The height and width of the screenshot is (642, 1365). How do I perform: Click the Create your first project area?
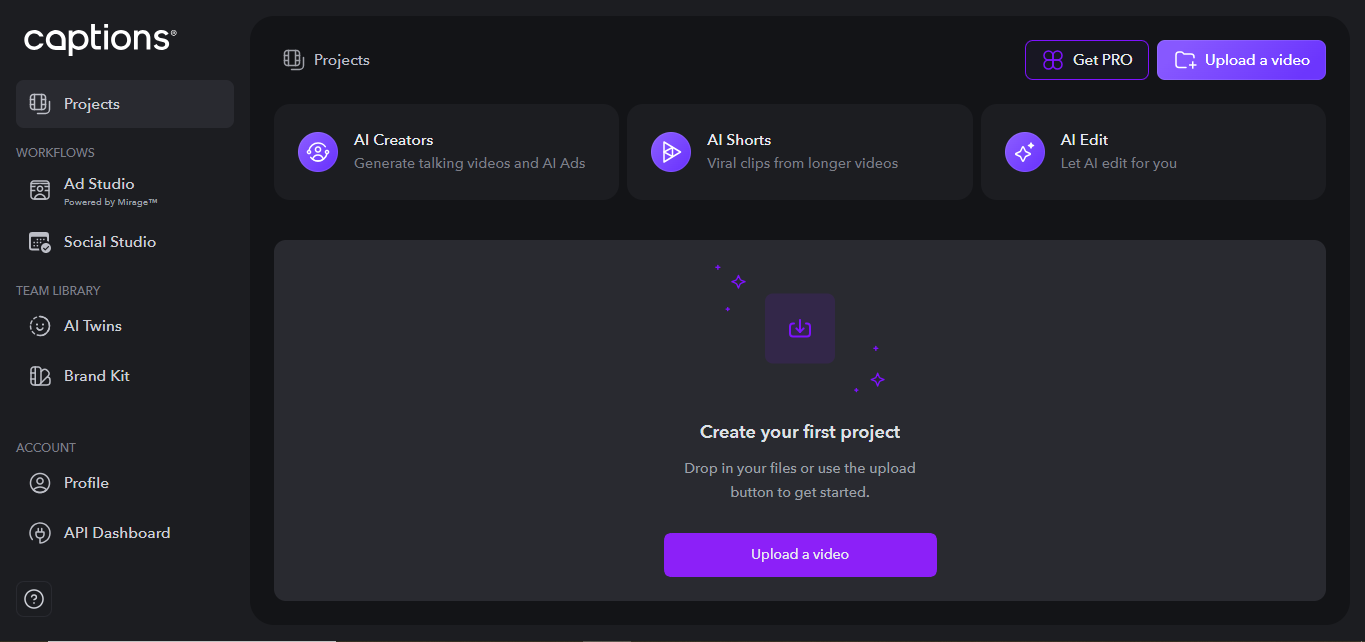click(x=800, y=431)
